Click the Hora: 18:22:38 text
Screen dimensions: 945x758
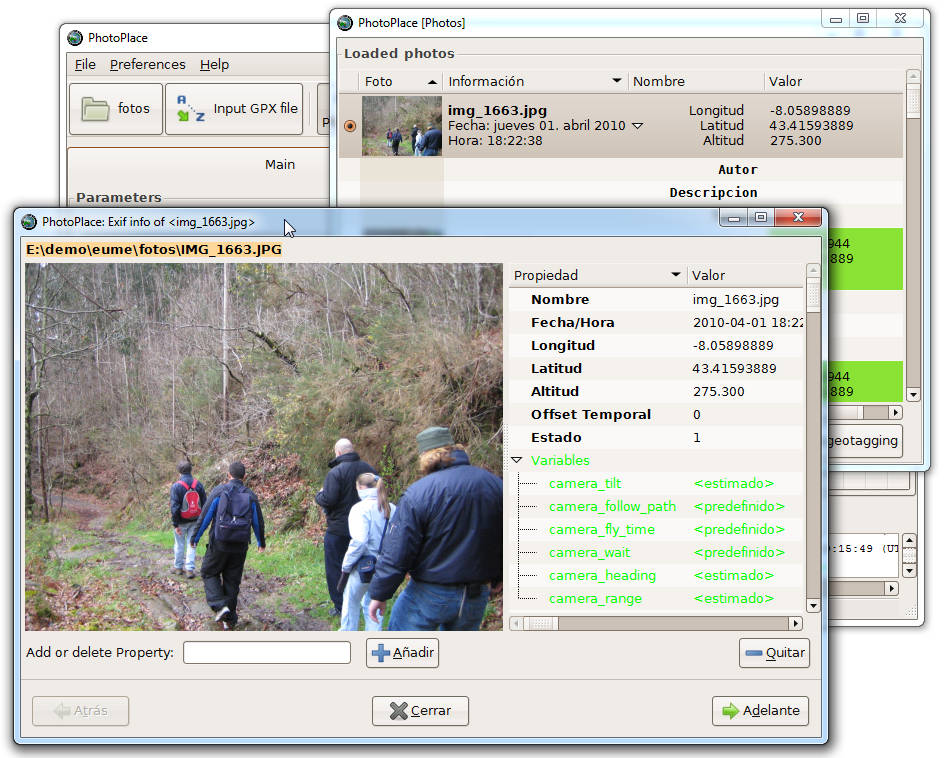click(495, 141)
